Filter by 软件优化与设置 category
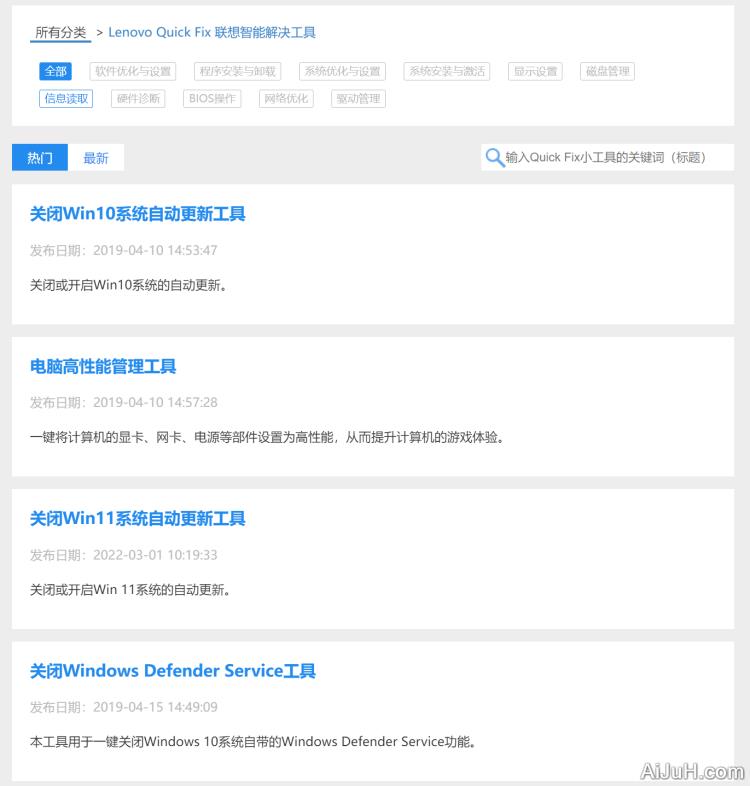The height and width of the screenshot is (786, 750). pos(133,71)
